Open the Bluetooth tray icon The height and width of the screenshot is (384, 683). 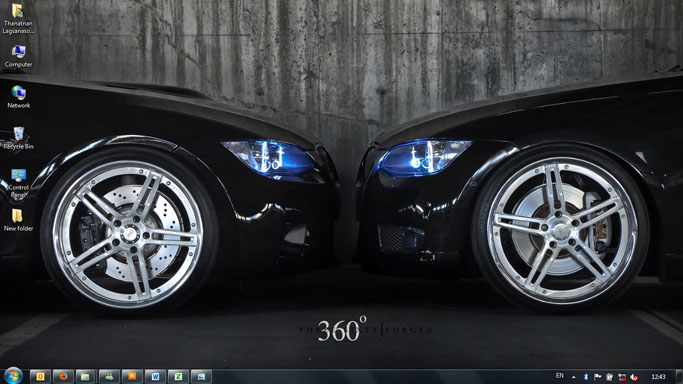point(586,377)
